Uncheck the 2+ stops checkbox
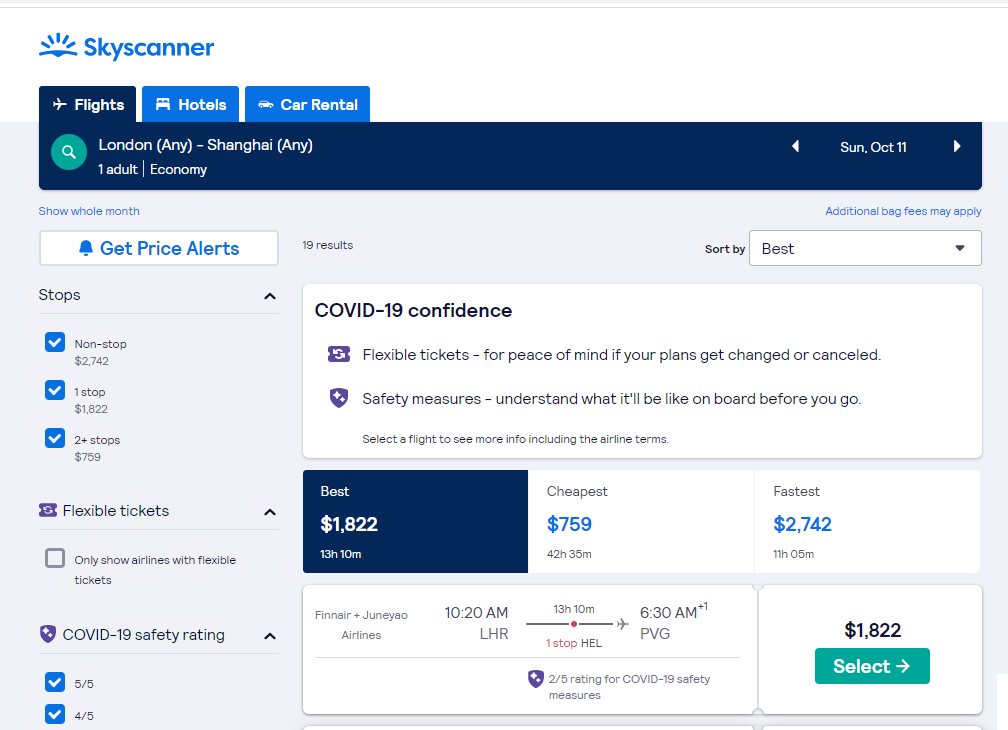The image size is (1008, 730). pyautogui.click(x=55, y=438)
